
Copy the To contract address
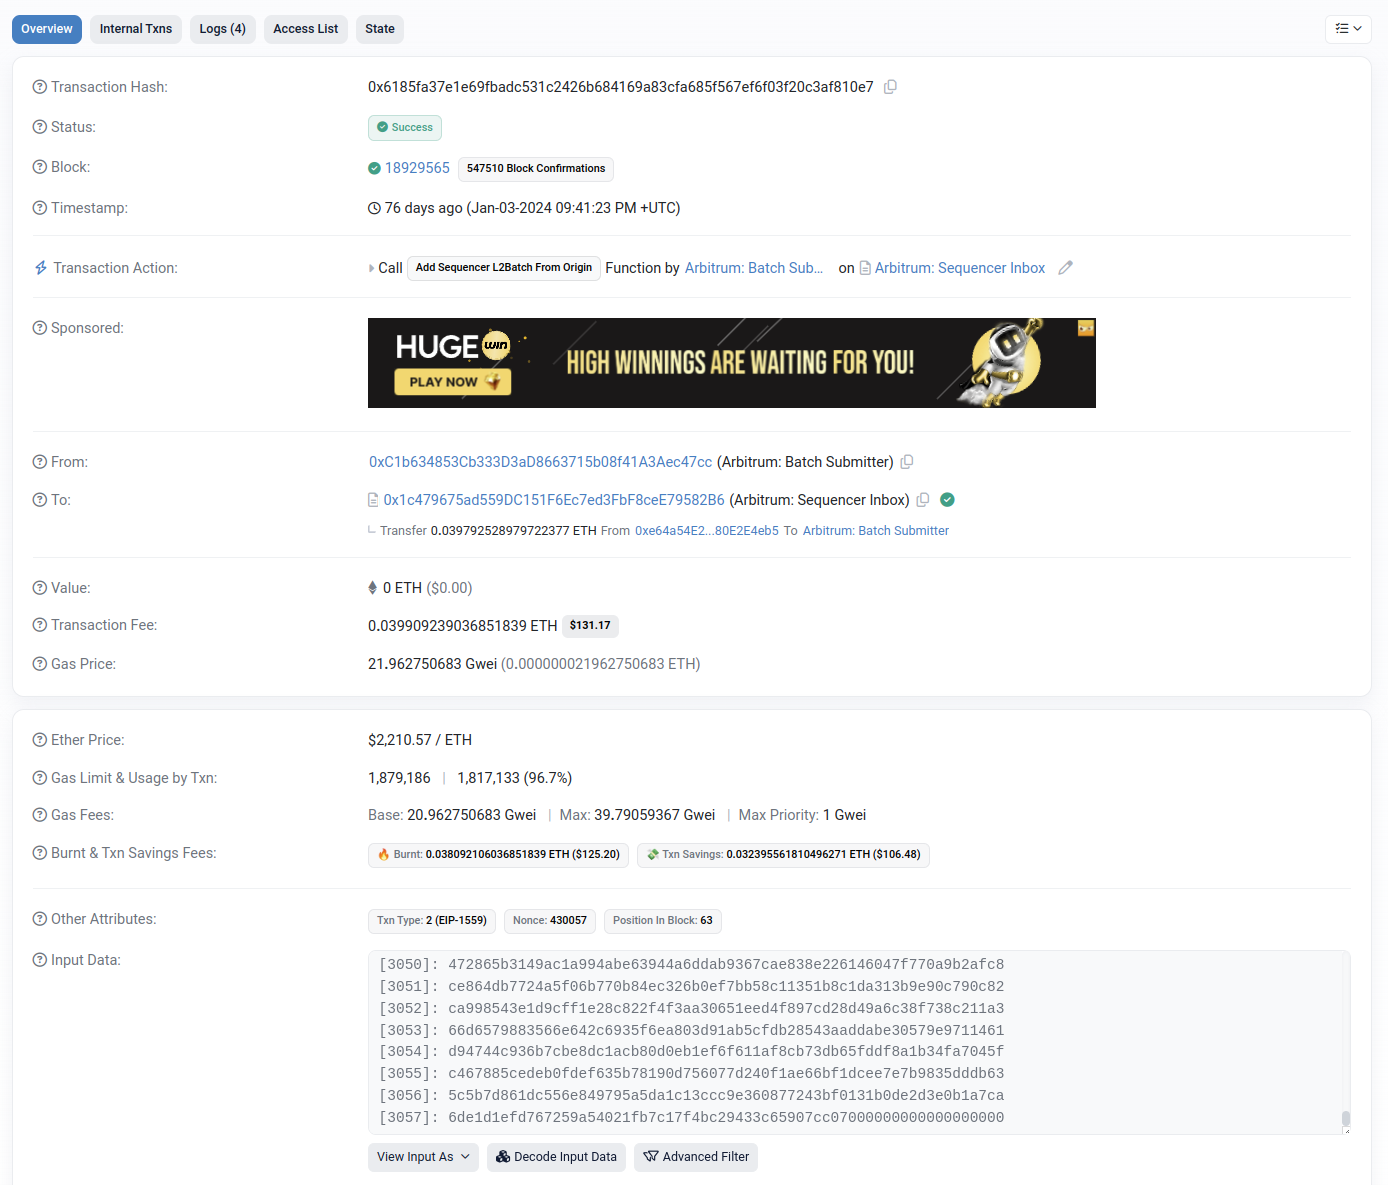[923, 500]
